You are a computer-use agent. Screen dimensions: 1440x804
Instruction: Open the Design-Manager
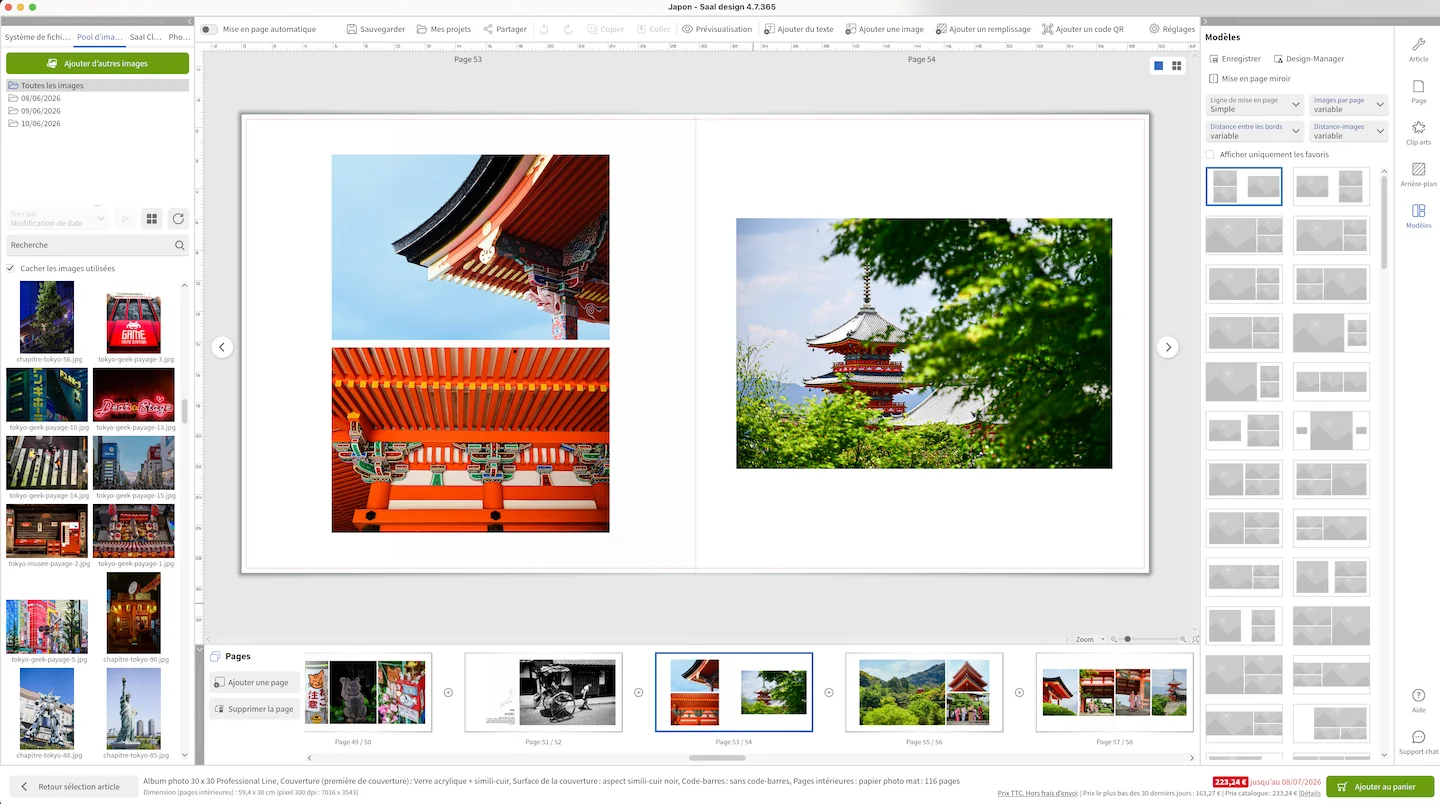tap(1309, 59)
